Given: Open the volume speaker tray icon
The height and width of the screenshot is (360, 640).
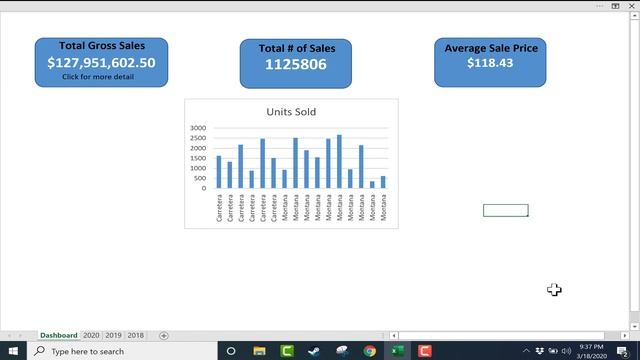Looking at the screenshot, I should [x=567, y=351].
